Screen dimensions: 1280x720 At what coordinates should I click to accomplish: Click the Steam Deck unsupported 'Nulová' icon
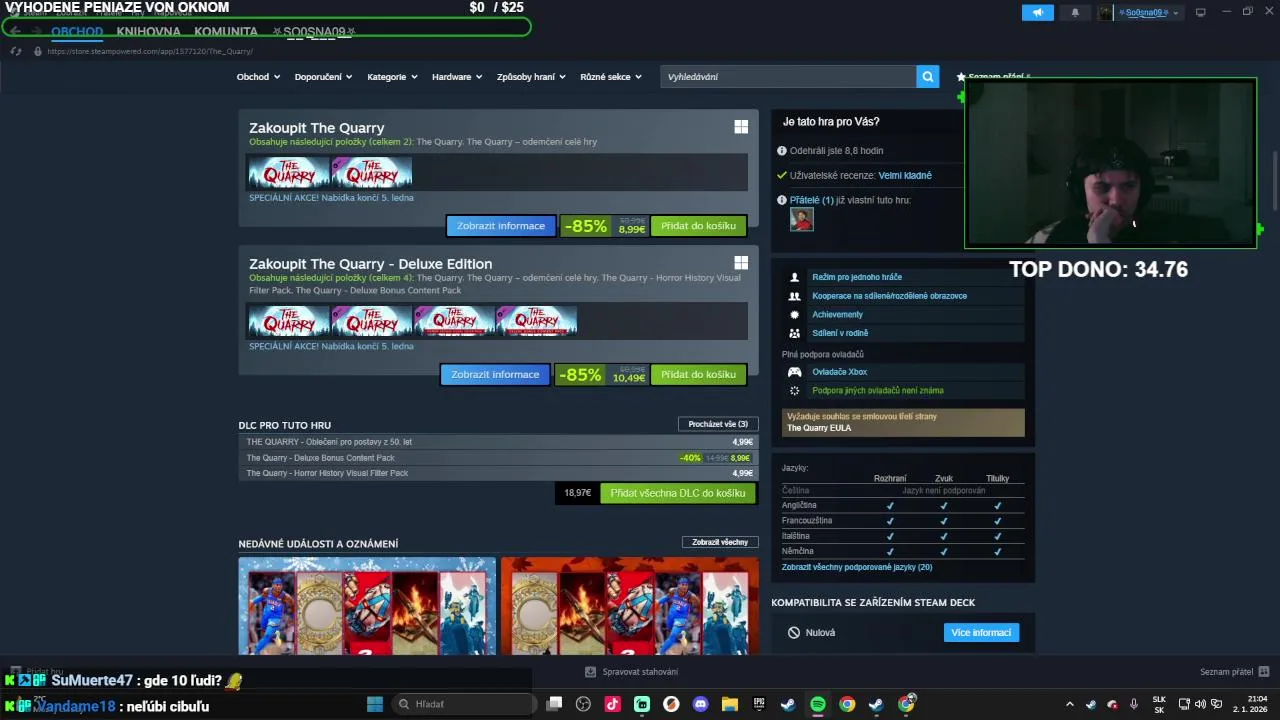tap(794, 632)
